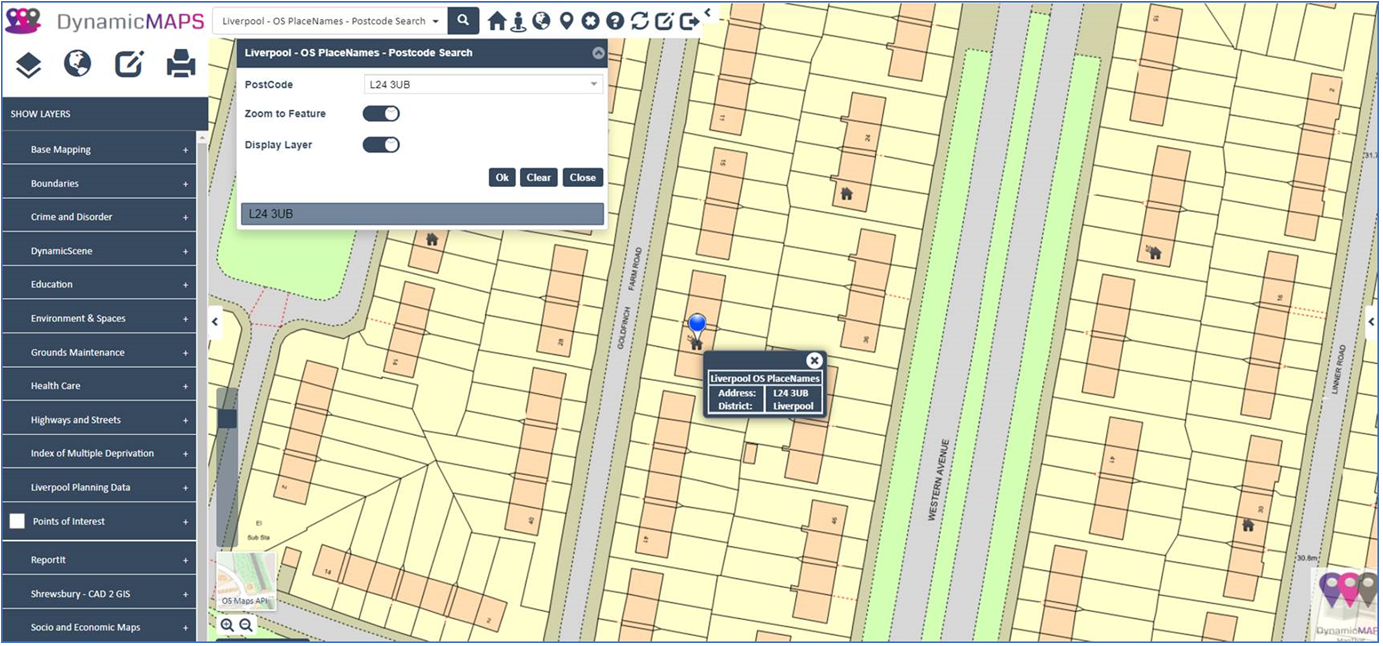Click house icon near Western Avenue label
This screenshot has height=646, width=1383.
[x=846, y=194]
